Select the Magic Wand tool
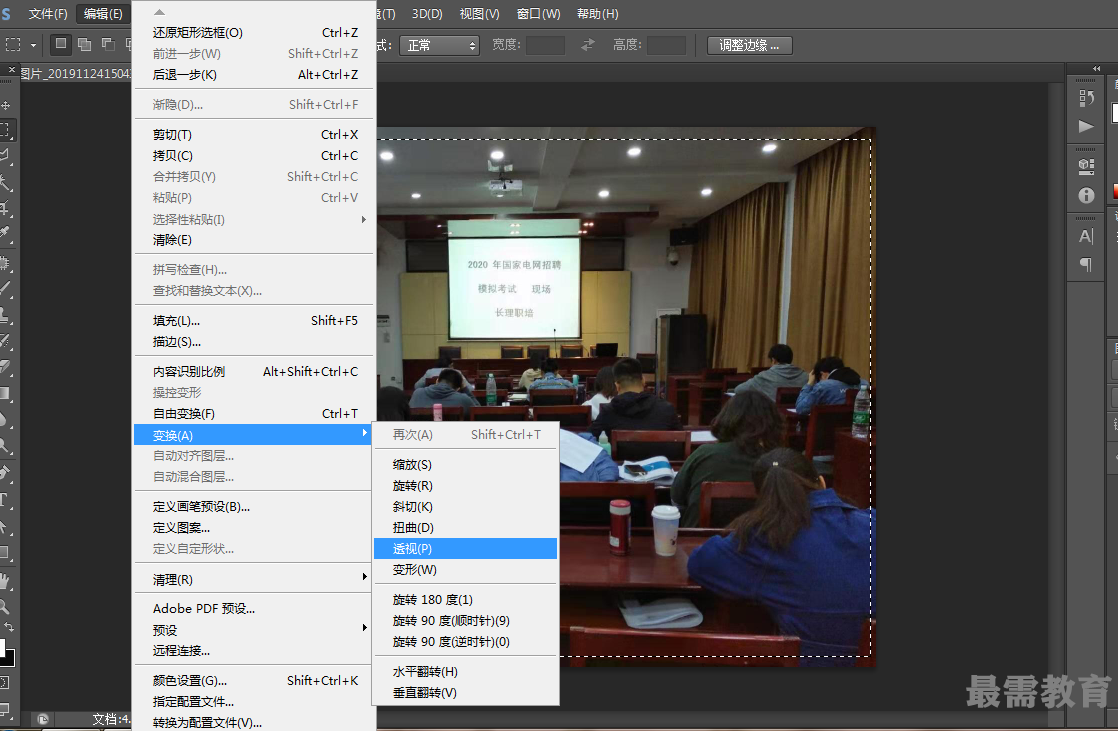This screenshot has height=731, width=1118. (6, 183)
